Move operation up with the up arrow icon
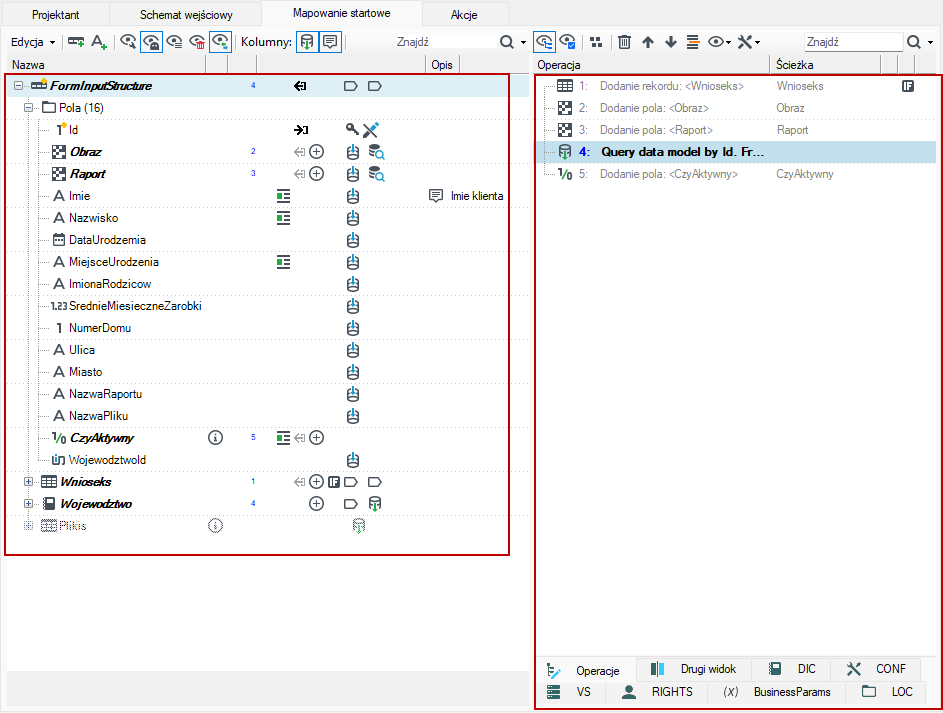 click(x=648, y=42)
